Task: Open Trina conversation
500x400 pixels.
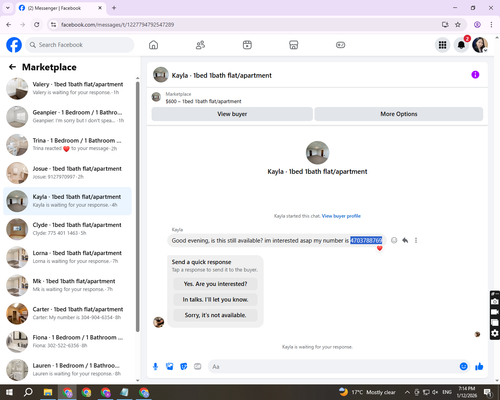Action: click(x=67, y=145)
